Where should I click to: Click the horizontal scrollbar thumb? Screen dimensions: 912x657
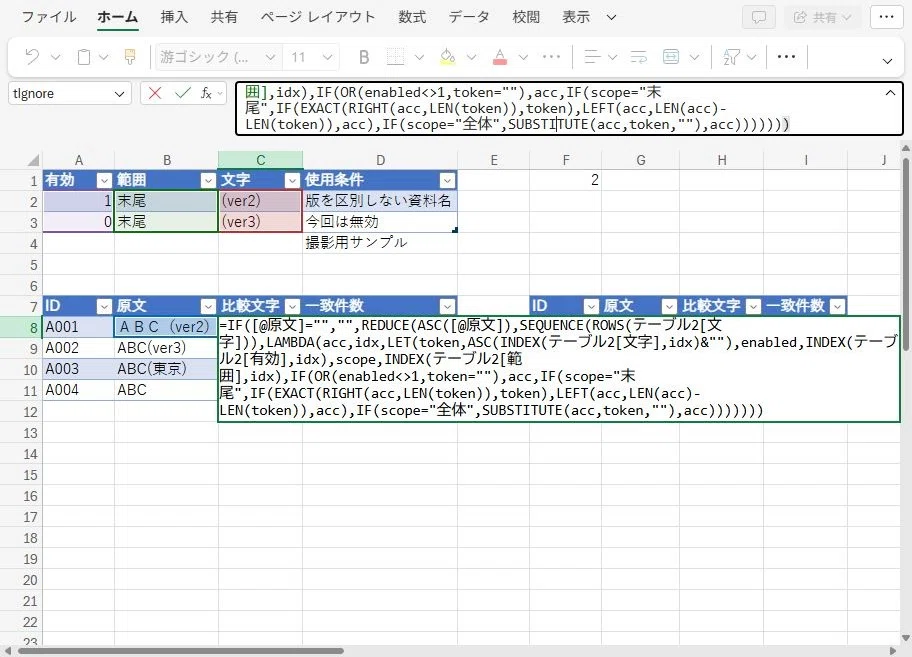click(180, 651)
